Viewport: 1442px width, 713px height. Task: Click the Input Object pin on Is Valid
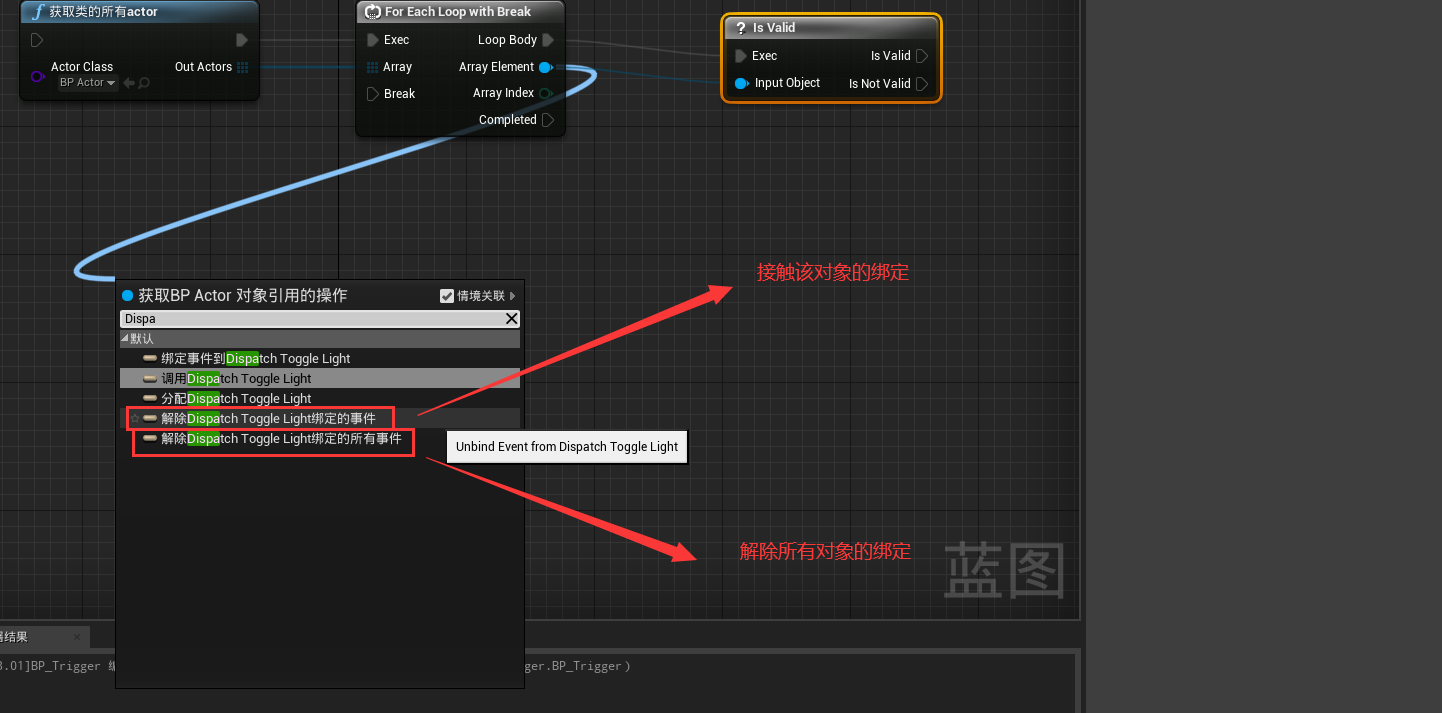pos(741,83)
